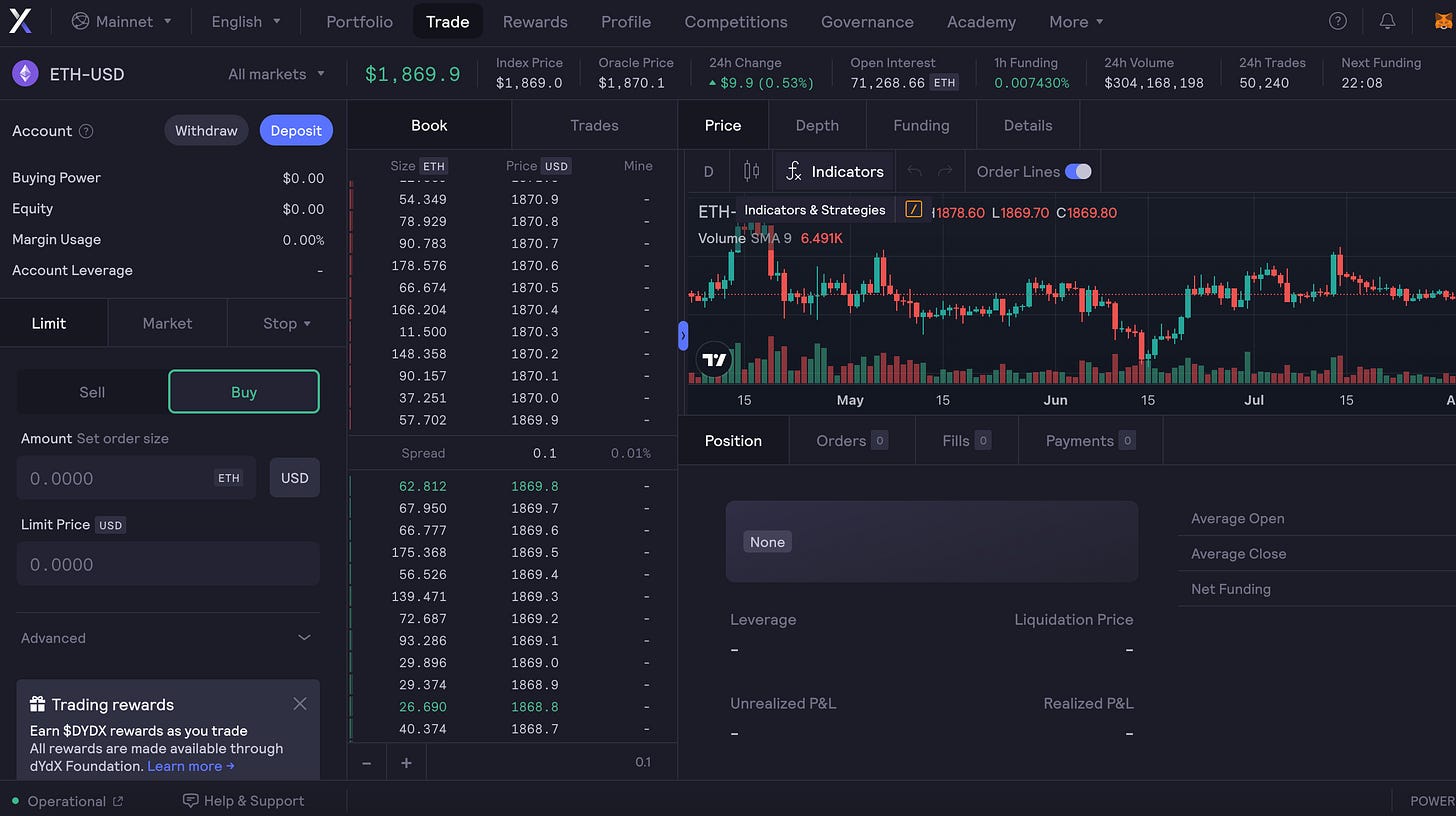Open the English language dropdown
This screenshot has width=1456, height=816.
[x=246, y=21]
